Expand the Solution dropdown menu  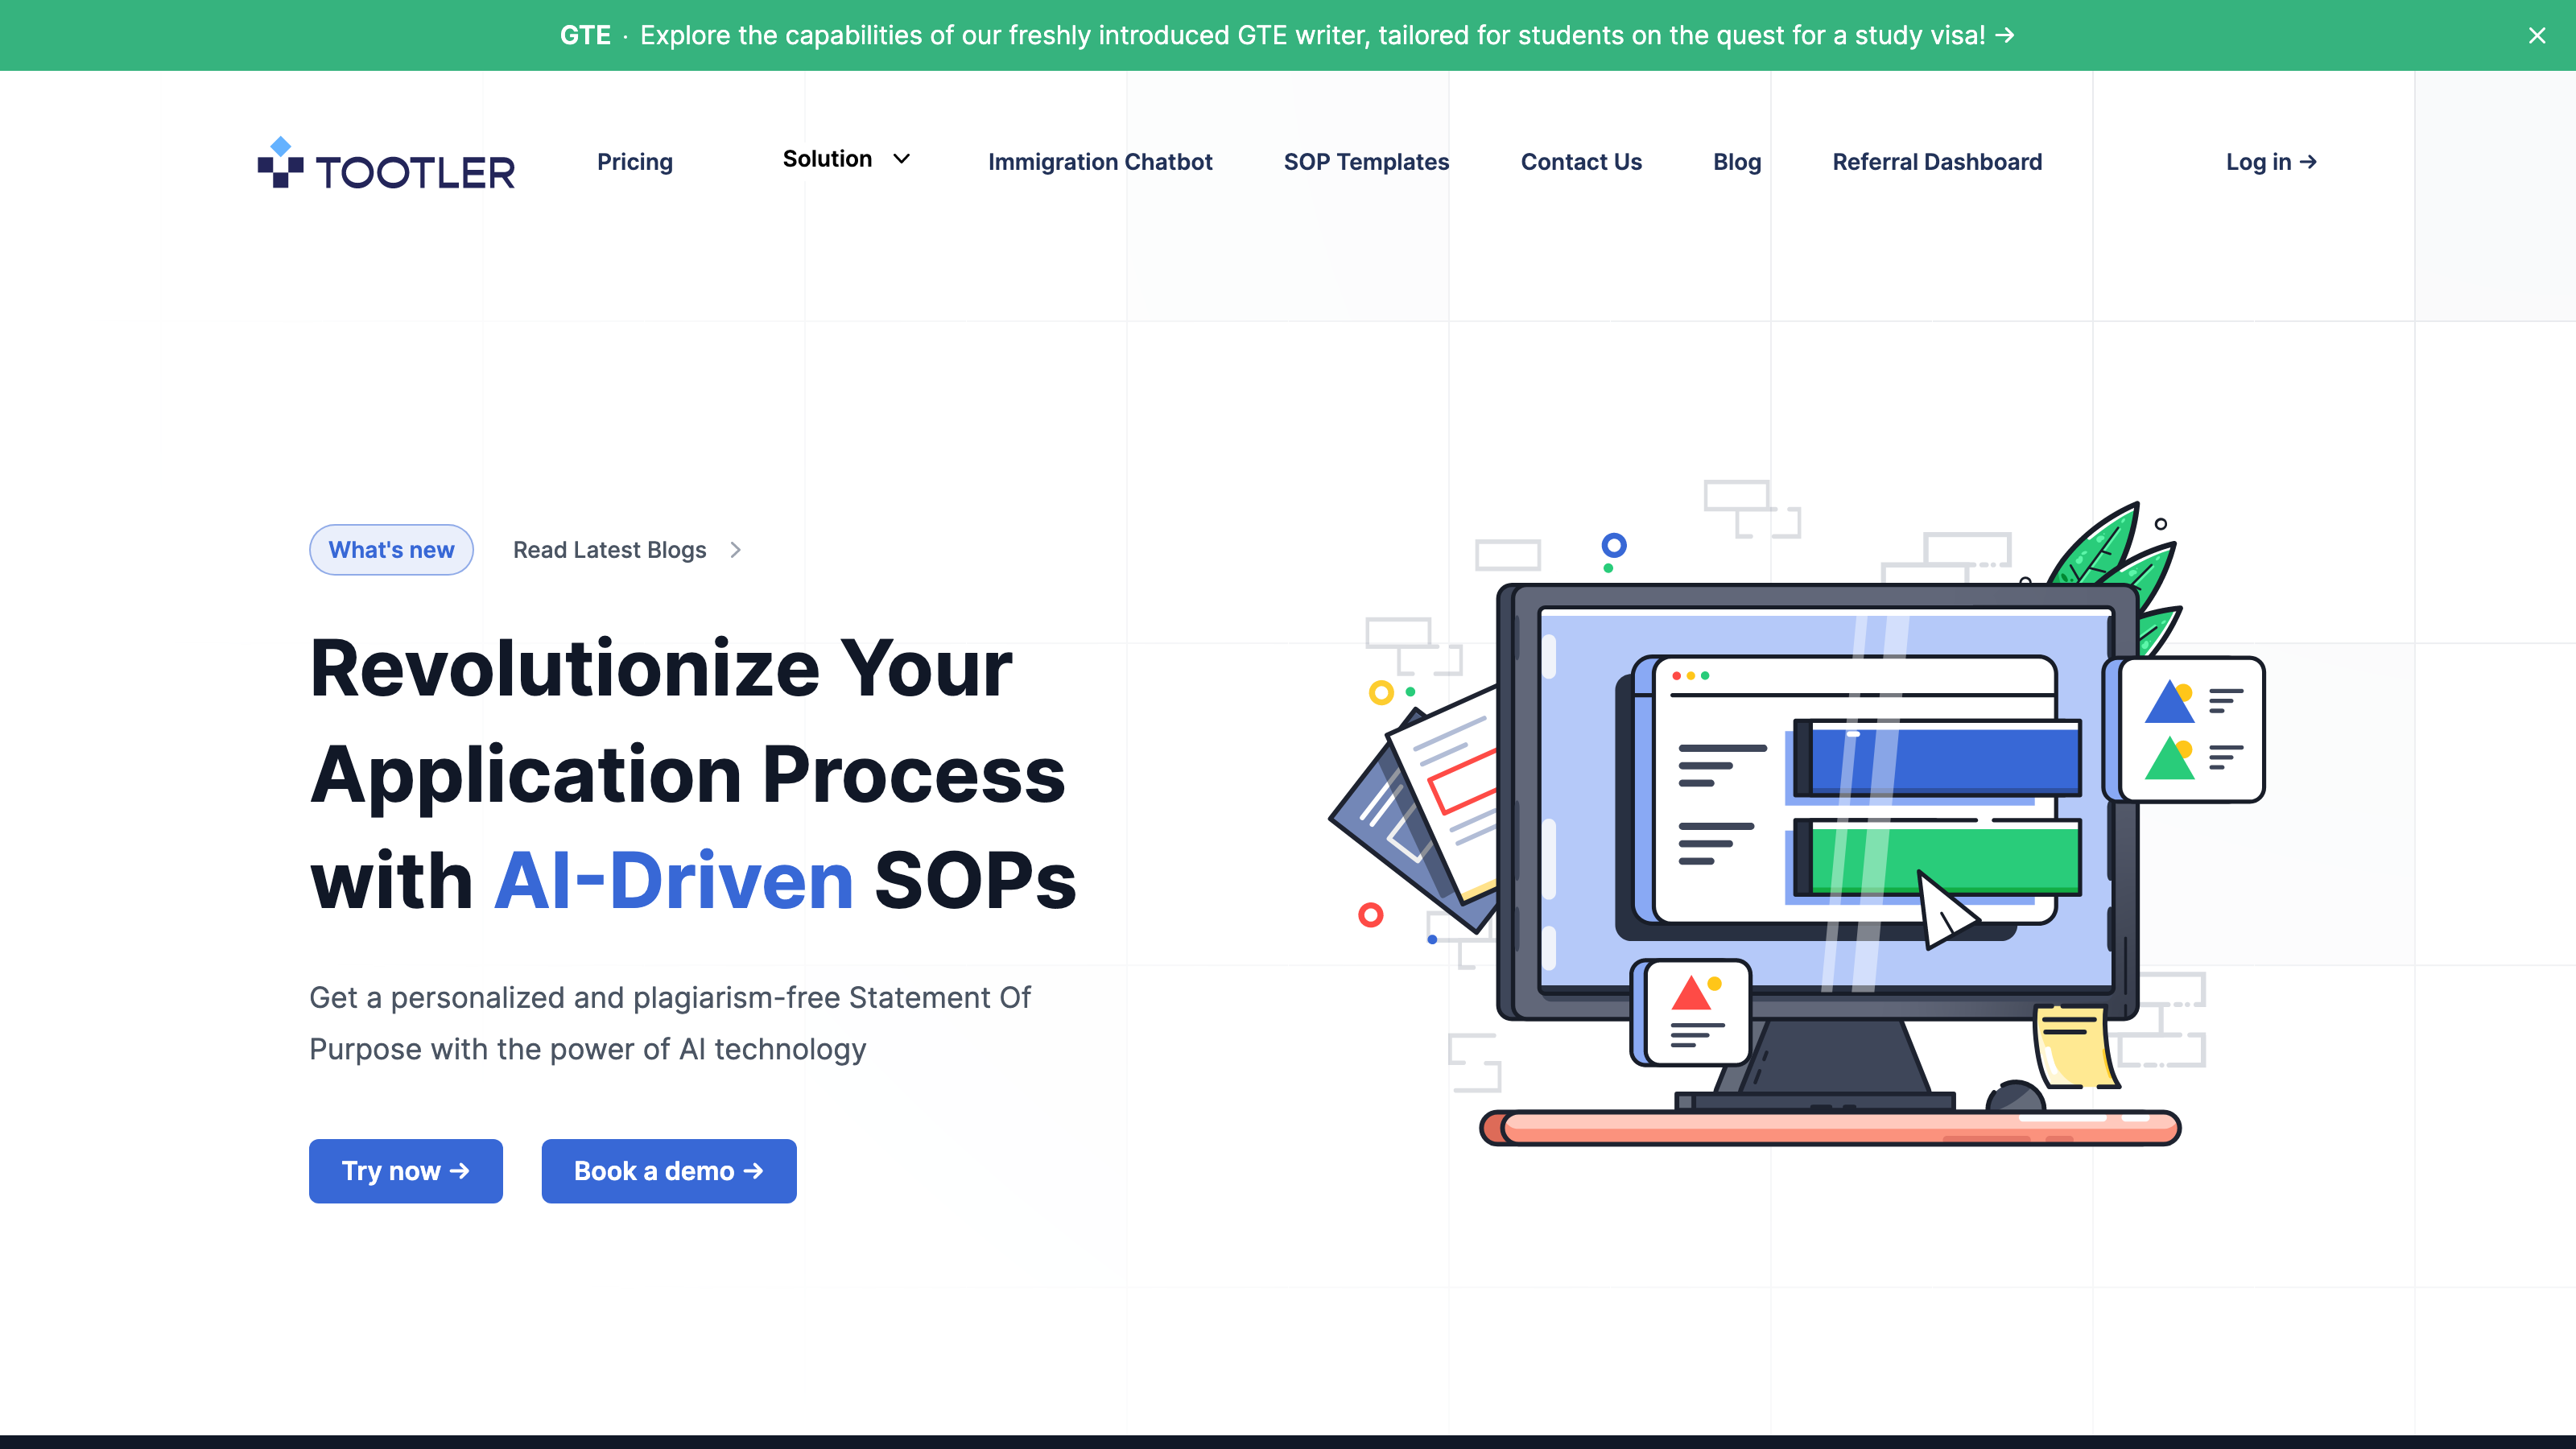click(846, 159)
